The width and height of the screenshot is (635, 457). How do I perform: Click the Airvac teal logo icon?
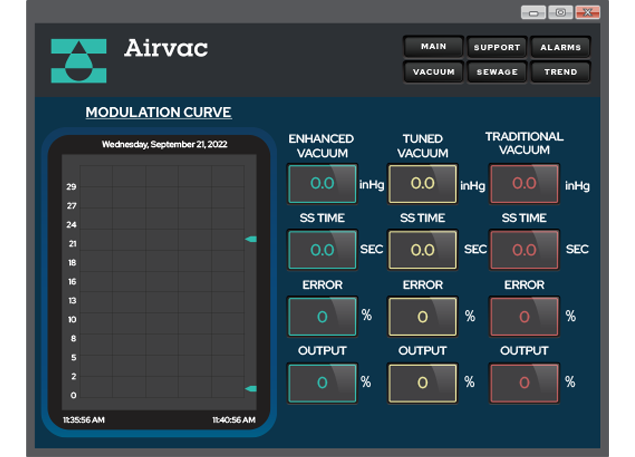tap(78, 61)
